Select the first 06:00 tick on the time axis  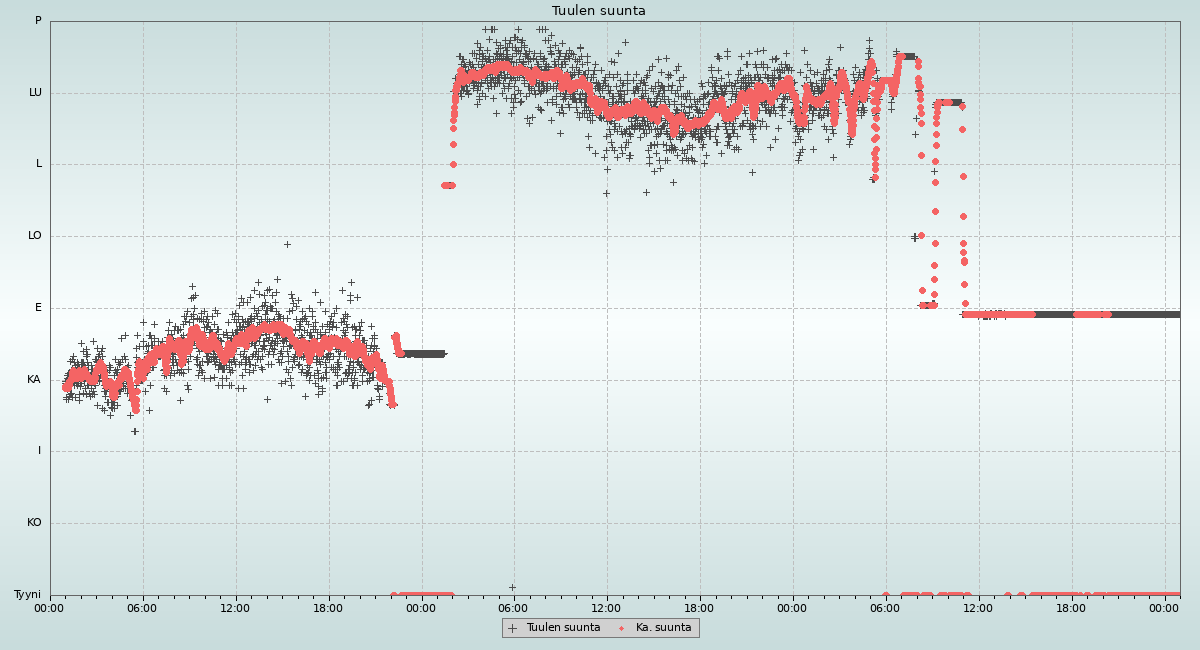pos(143,608)
